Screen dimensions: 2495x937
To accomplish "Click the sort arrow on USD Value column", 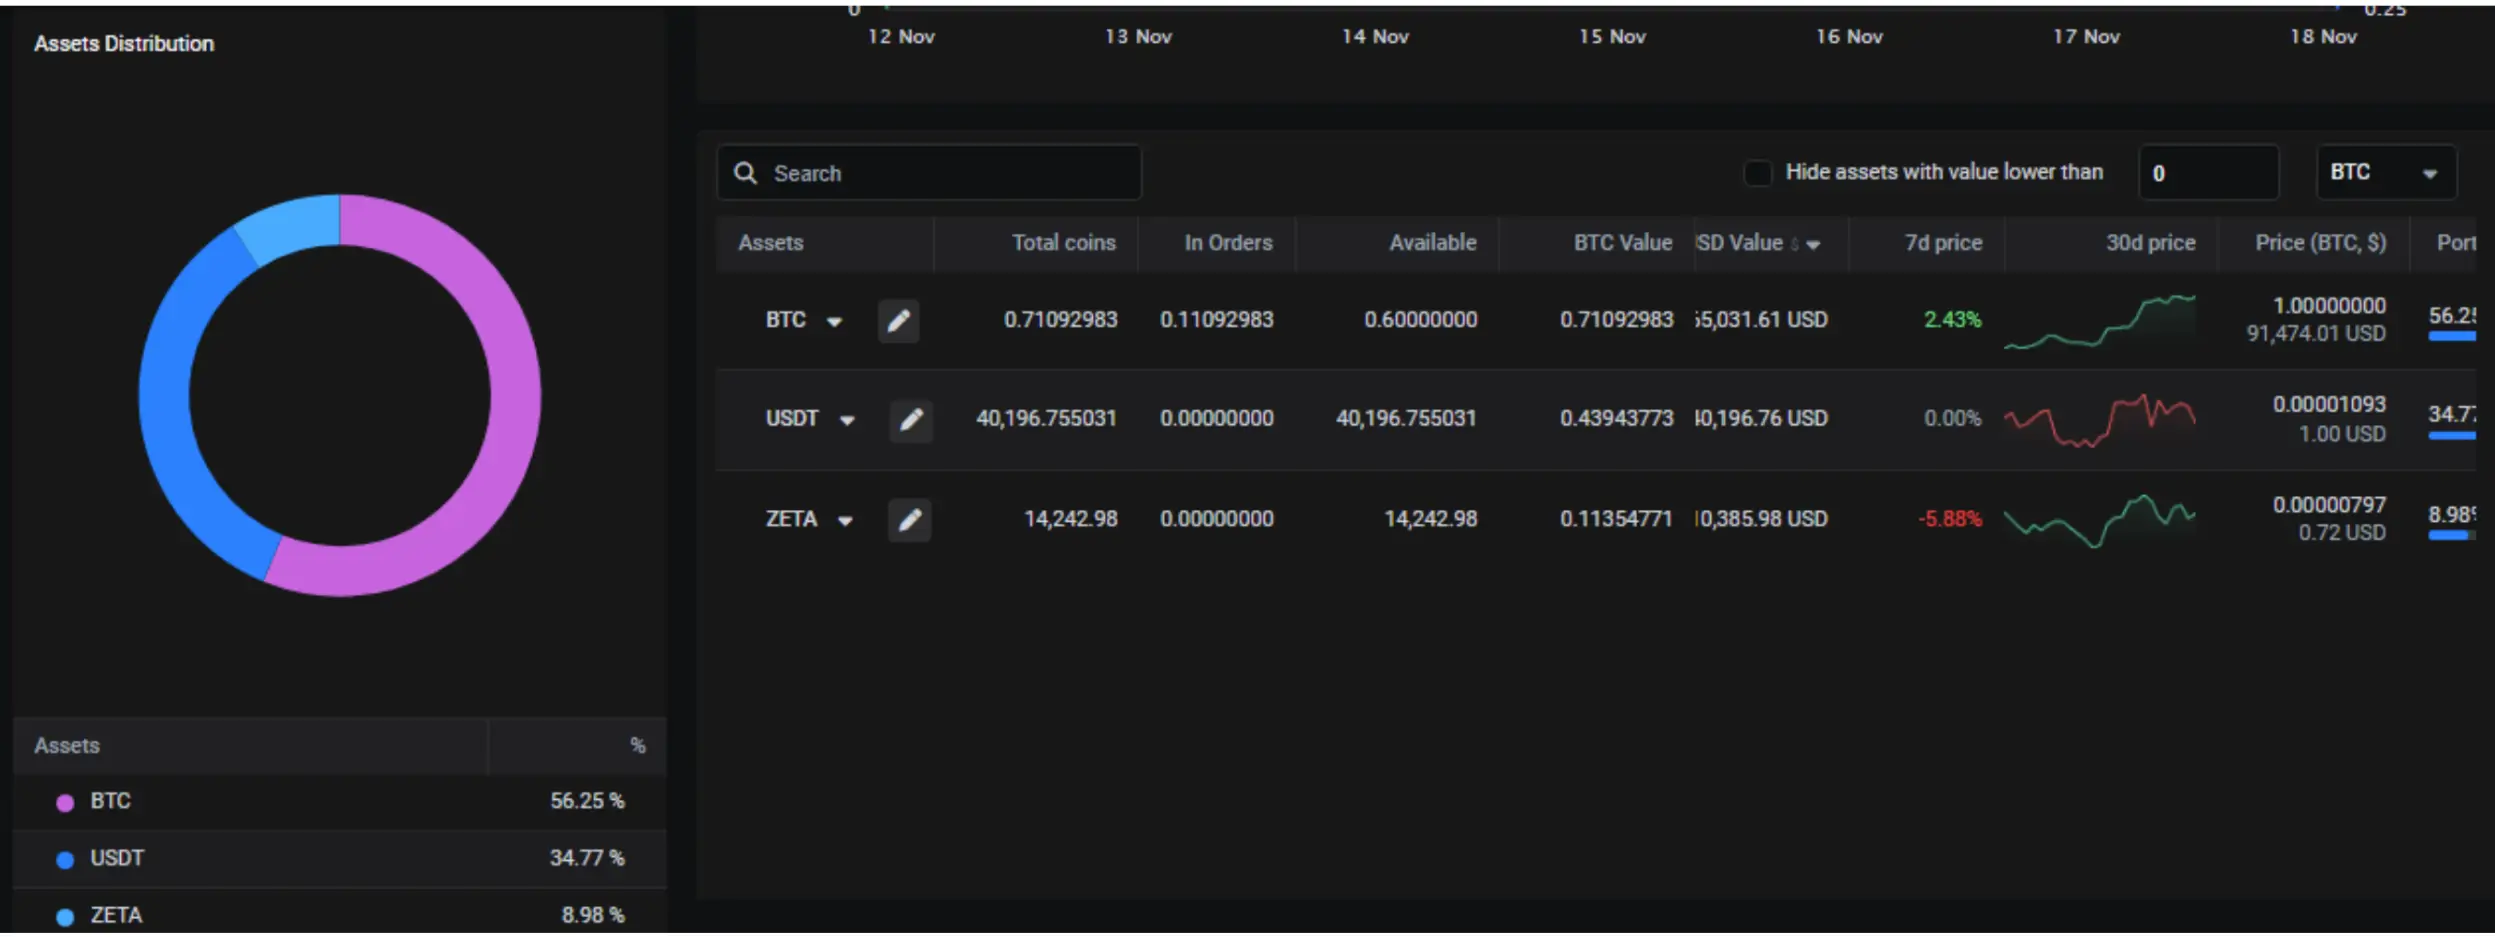I will [1813, 245].
